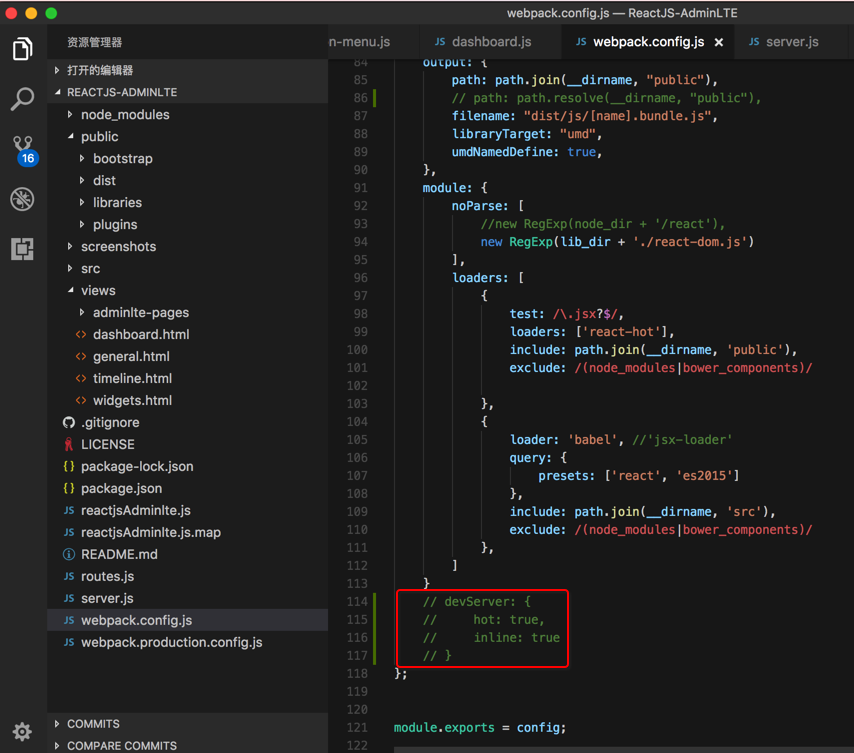
Task: Click the Manage gear icon
Action: [x=22, y=731]
